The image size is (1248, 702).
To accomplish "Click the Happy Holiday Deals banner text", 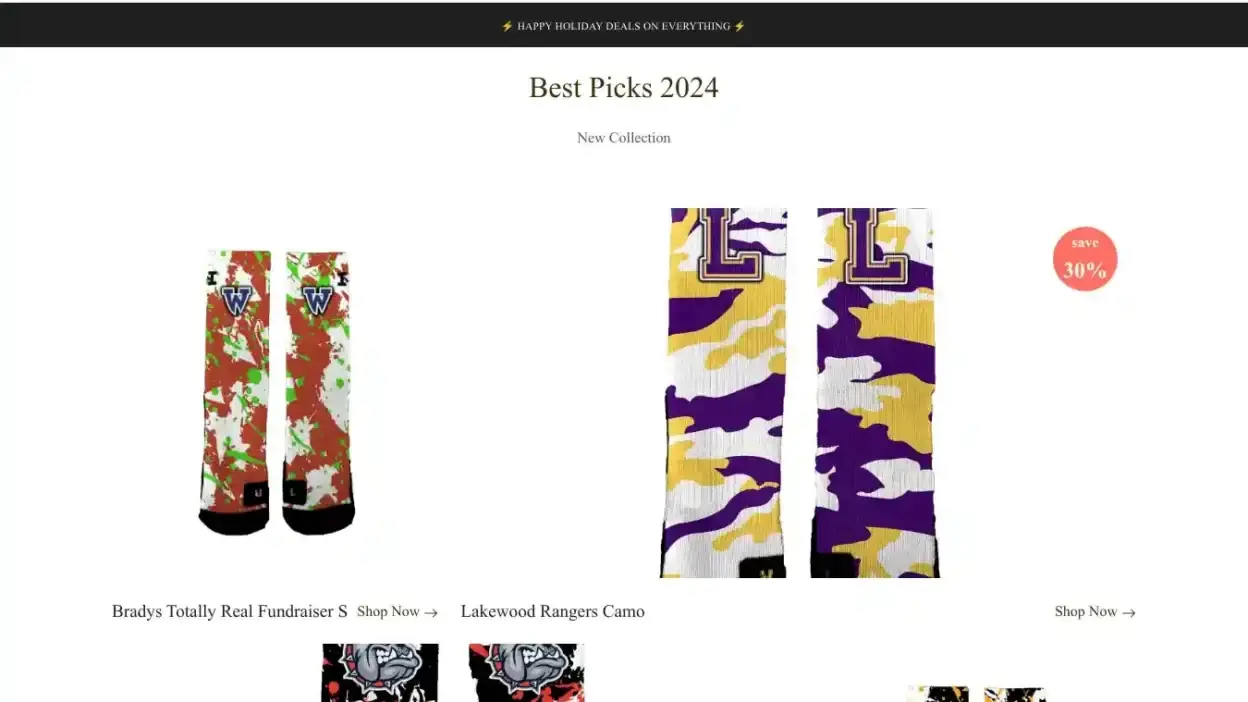I will click(x=624, y=27).
